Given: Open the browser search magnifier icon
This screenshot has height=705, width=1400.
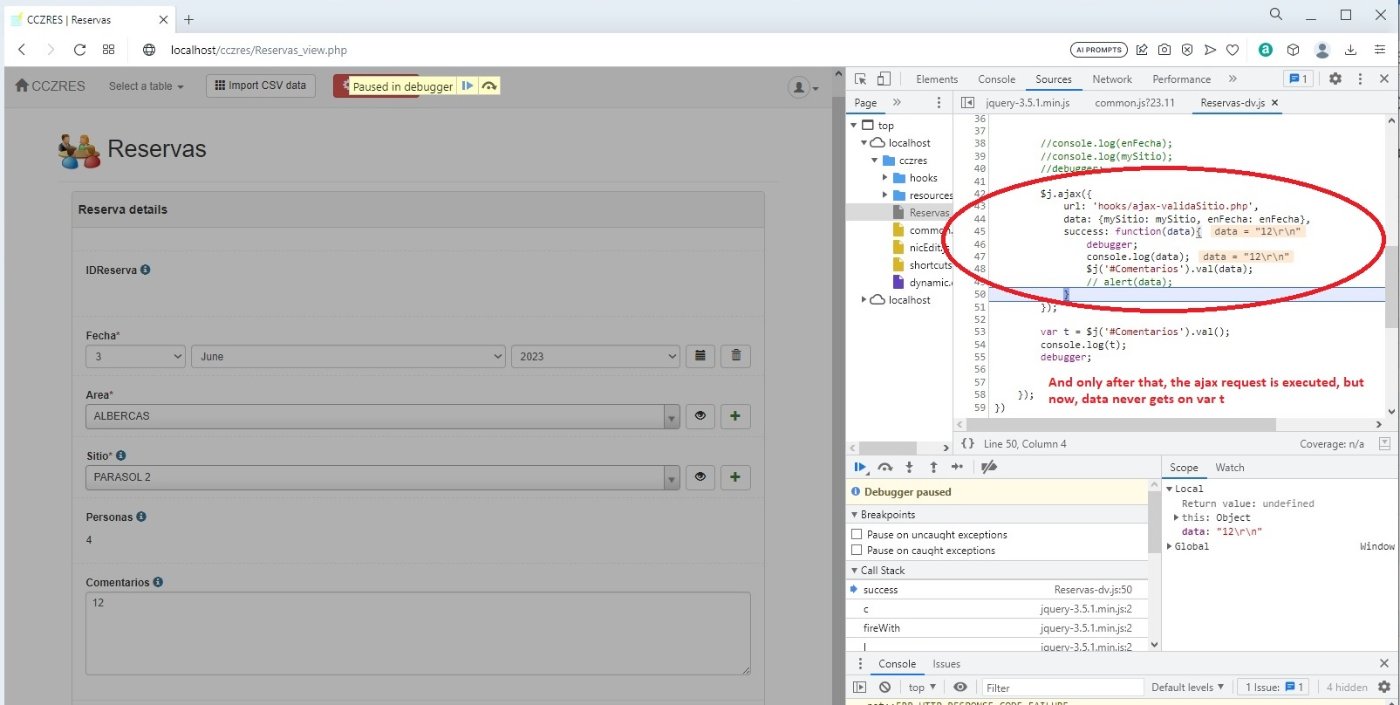Looking at the screenshot, I should (x=1276, y=14).
